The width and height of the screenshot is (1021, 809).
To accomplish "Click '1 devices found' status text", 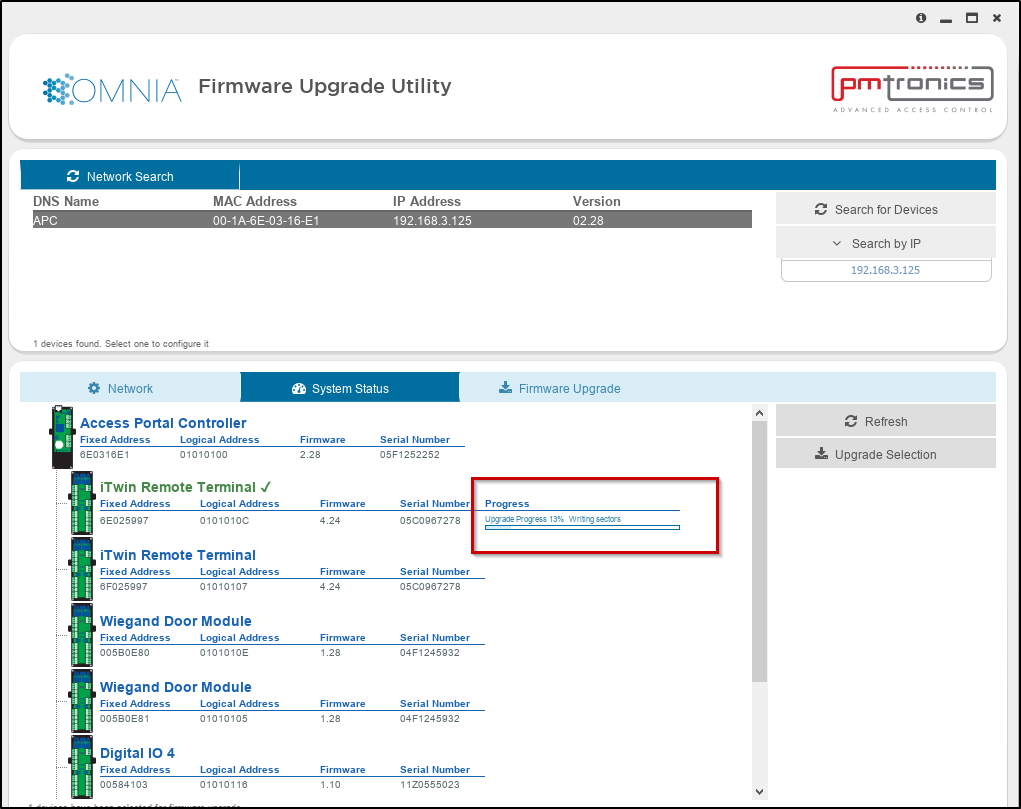I will (x=120, y=343).
